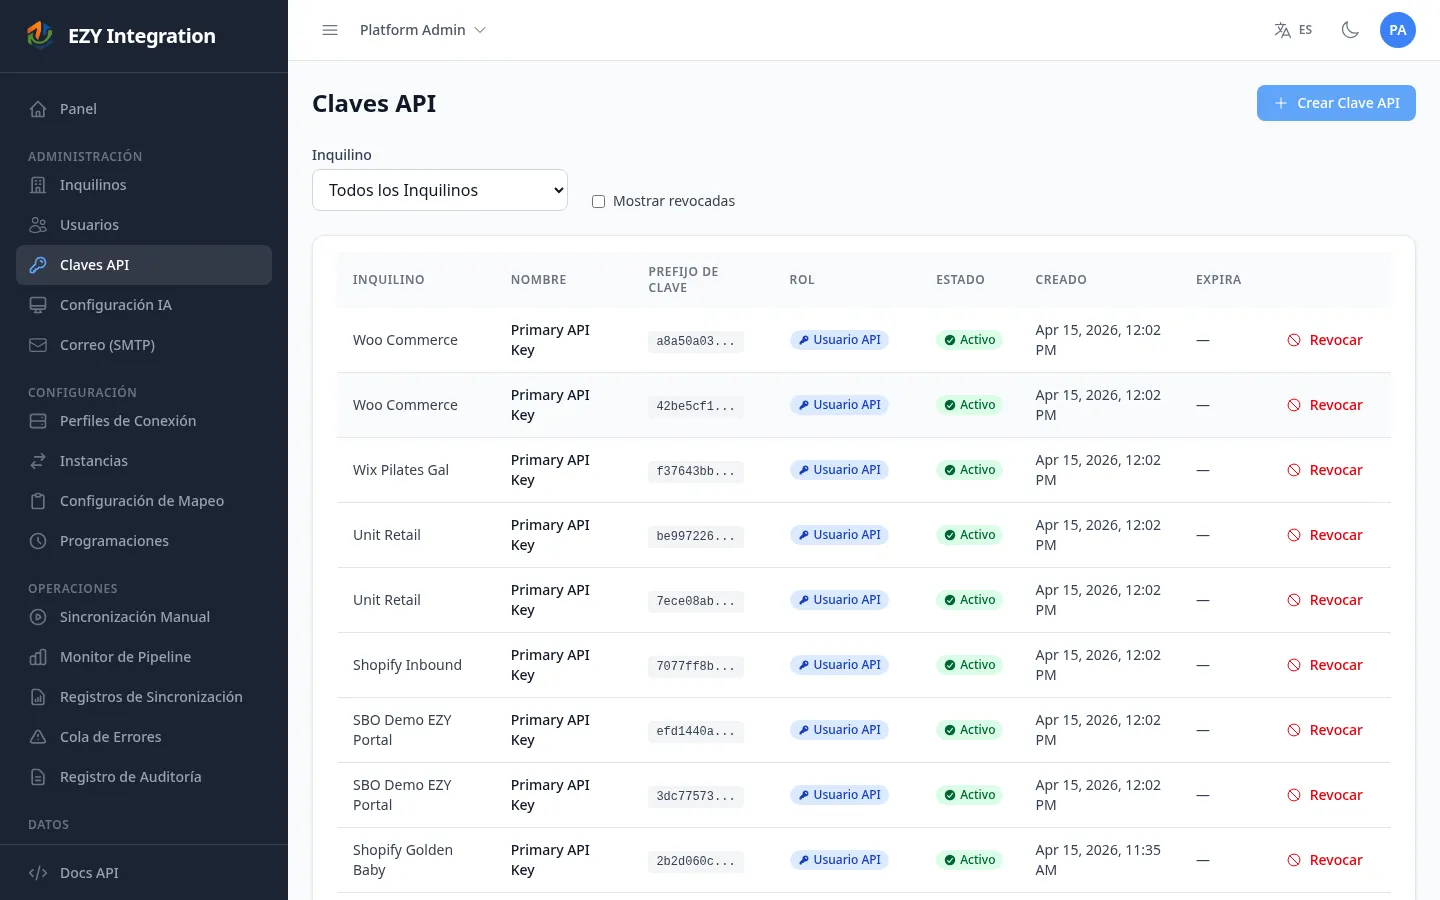
Task: Click the Correo (SMTP) envelope icon
Action: tap(38, 345)
